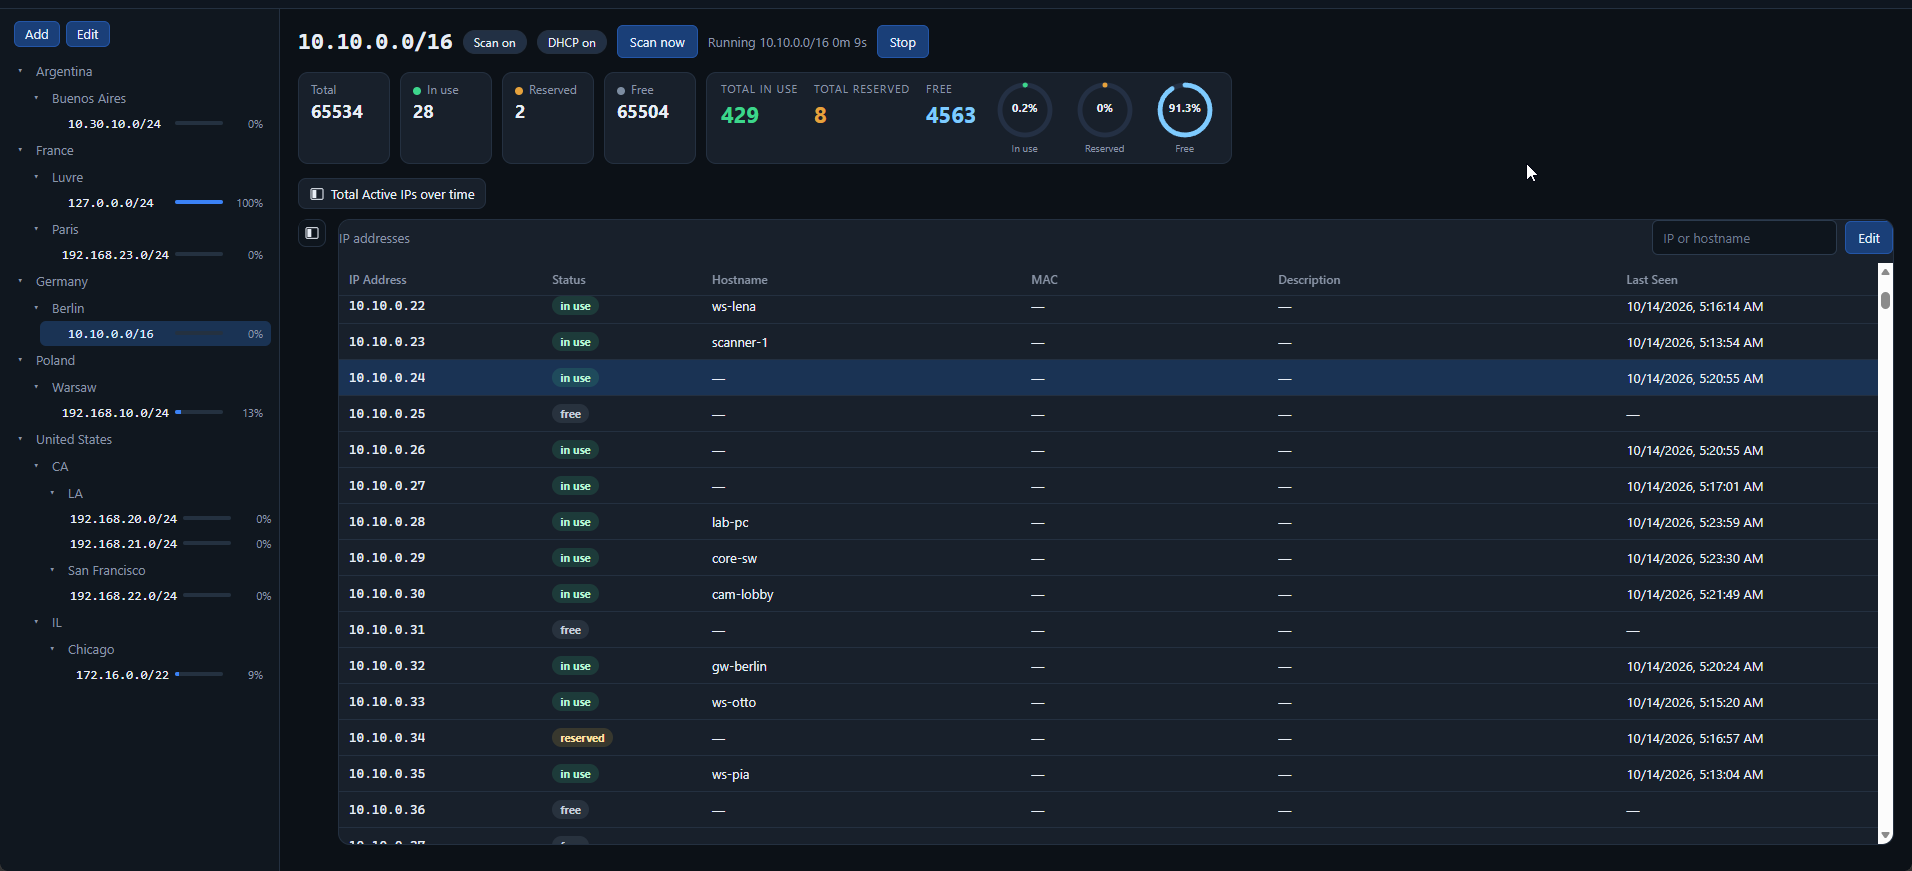Click the usage bar for 127.0.0.0/24
This screenshot has width=1912, height=871.
tap(199, 202)
